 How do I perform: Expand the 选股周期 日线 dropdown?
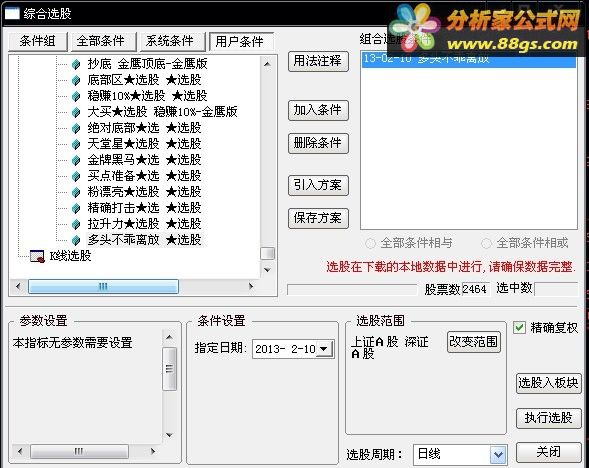tap(498, 454)
